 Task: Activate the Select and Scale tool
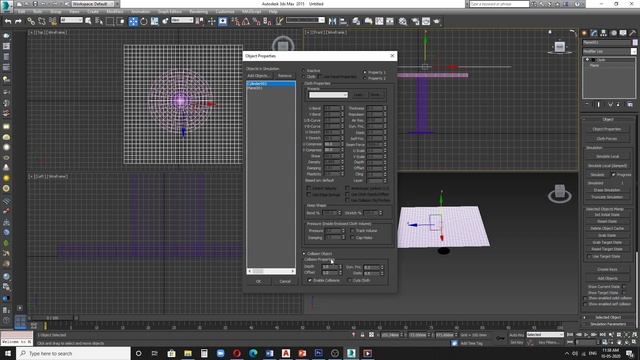point(154,21)
